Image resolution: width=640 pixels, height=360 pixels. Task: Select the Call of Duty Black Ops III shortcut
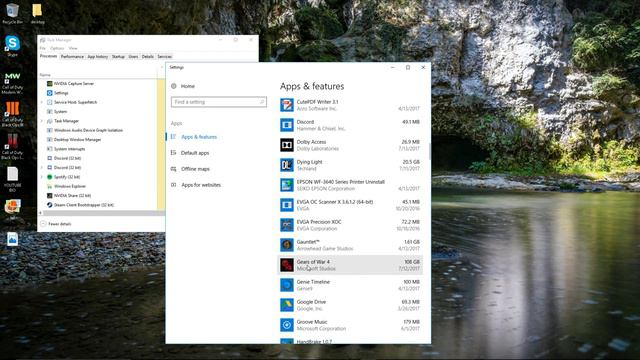tap(12, 114)
